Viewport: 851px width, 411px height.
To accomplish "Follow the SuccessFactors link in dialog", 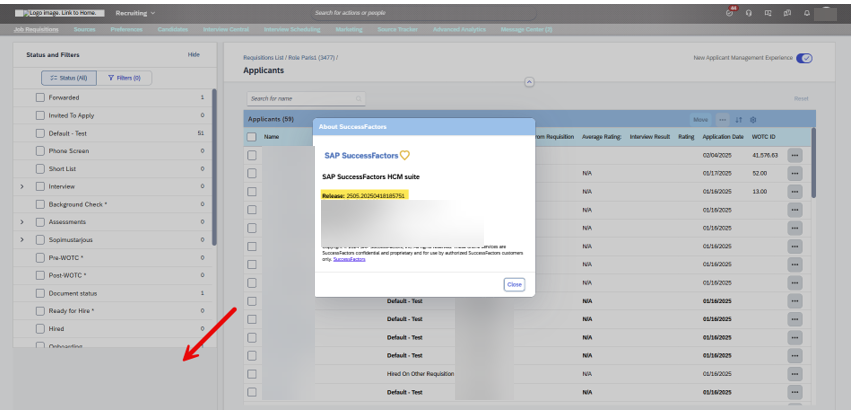I will 350,260.
